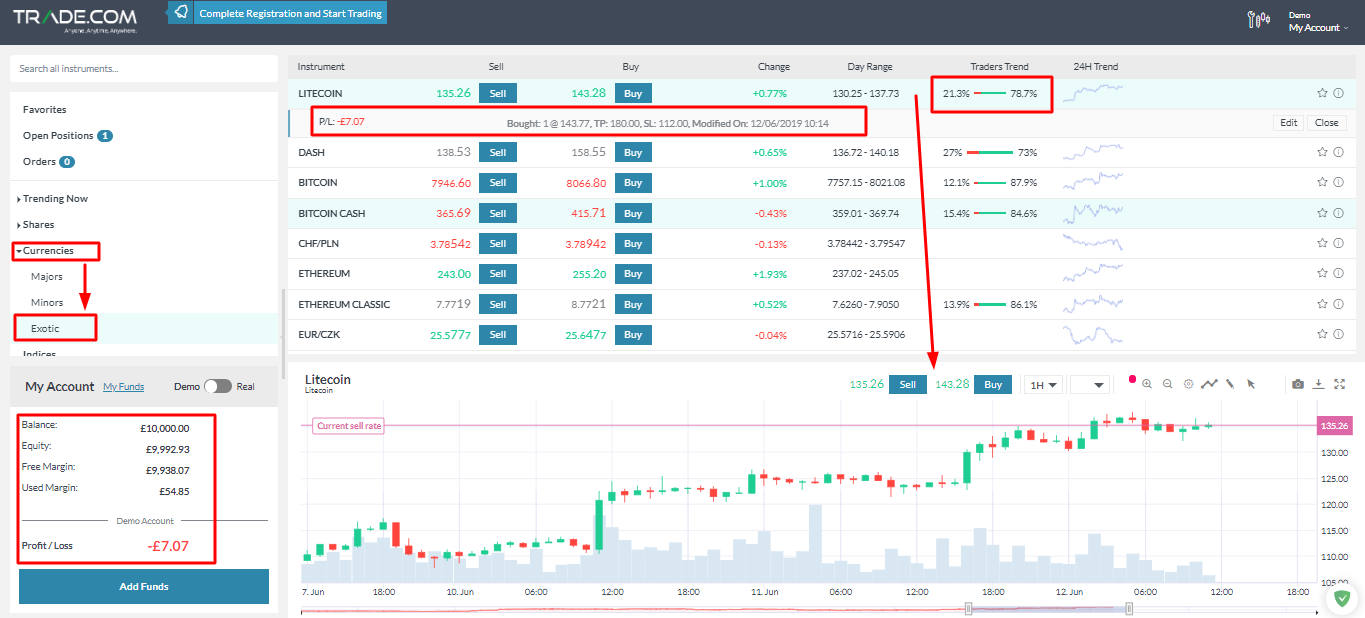Screen dimensions: 1365x618
Task: Show ETHEREUM row info icon
Action: 1338,273
